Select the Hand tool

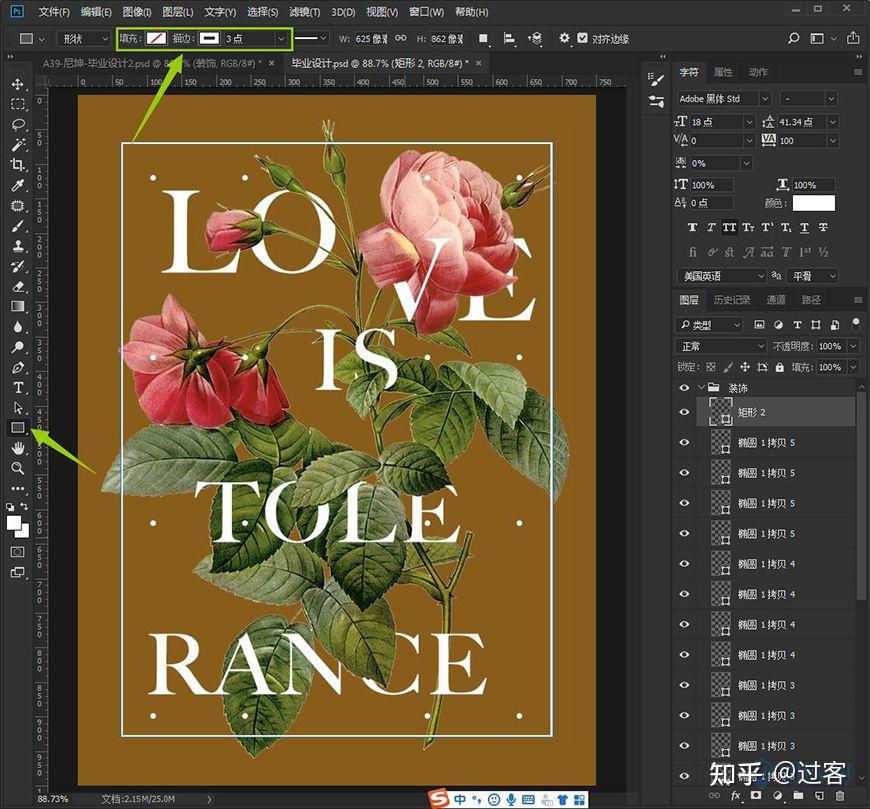click(18, 448)
